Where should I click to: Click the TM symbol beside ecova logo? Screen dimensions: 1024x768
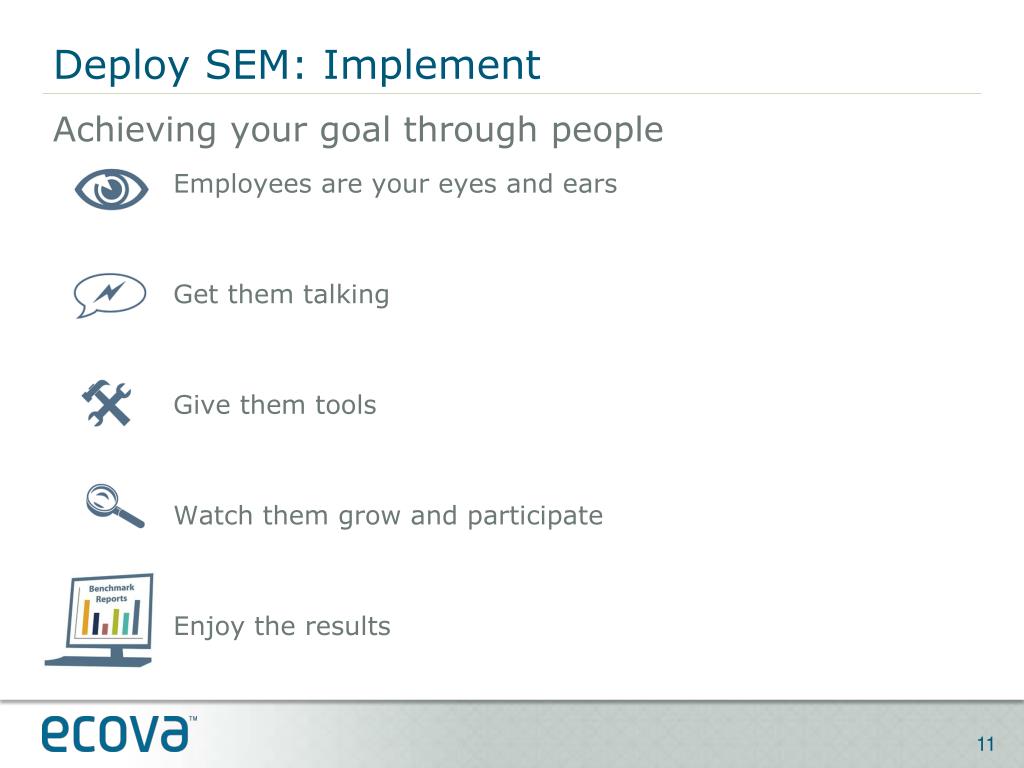(x=193, y=719)
